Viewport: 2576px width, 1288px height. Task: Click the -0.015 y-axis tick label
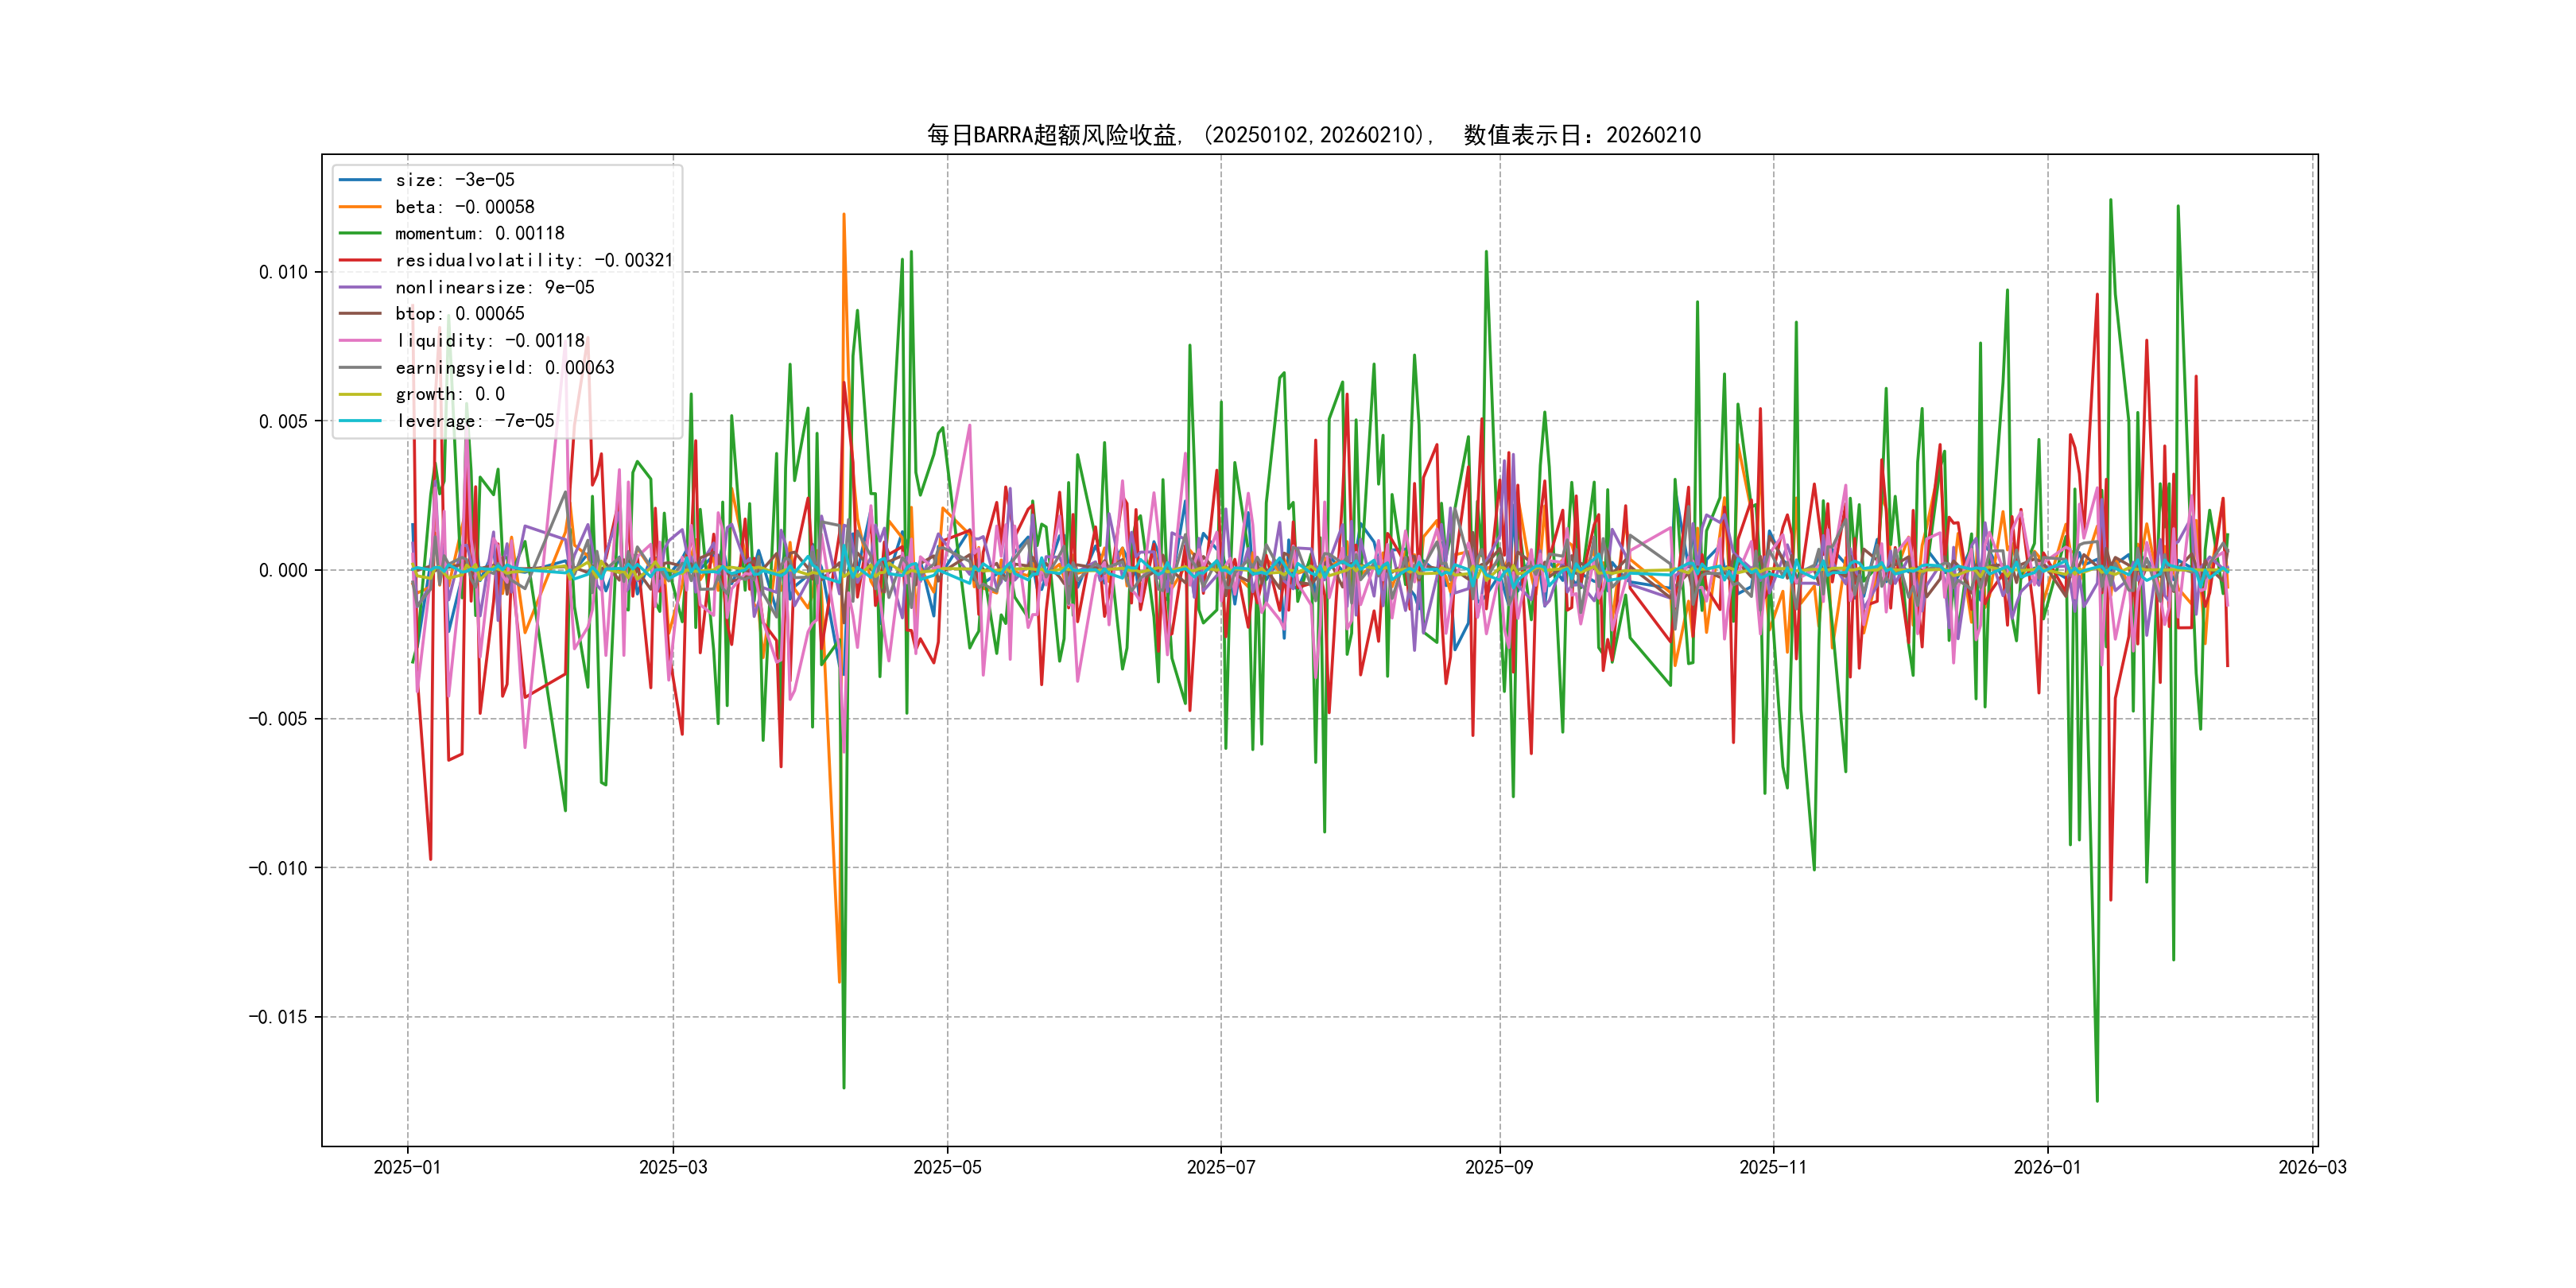click(x=278, y=1017)
